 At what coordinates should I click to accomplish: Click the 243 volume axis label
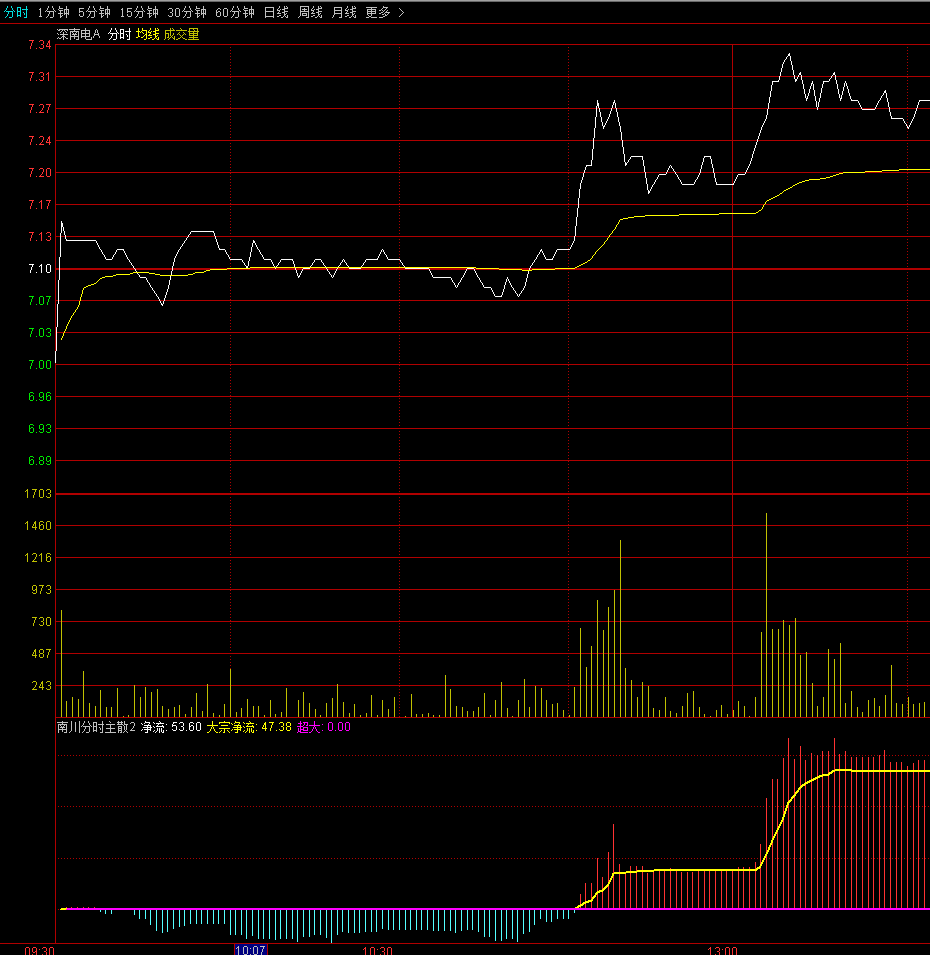tap(41, 686)
